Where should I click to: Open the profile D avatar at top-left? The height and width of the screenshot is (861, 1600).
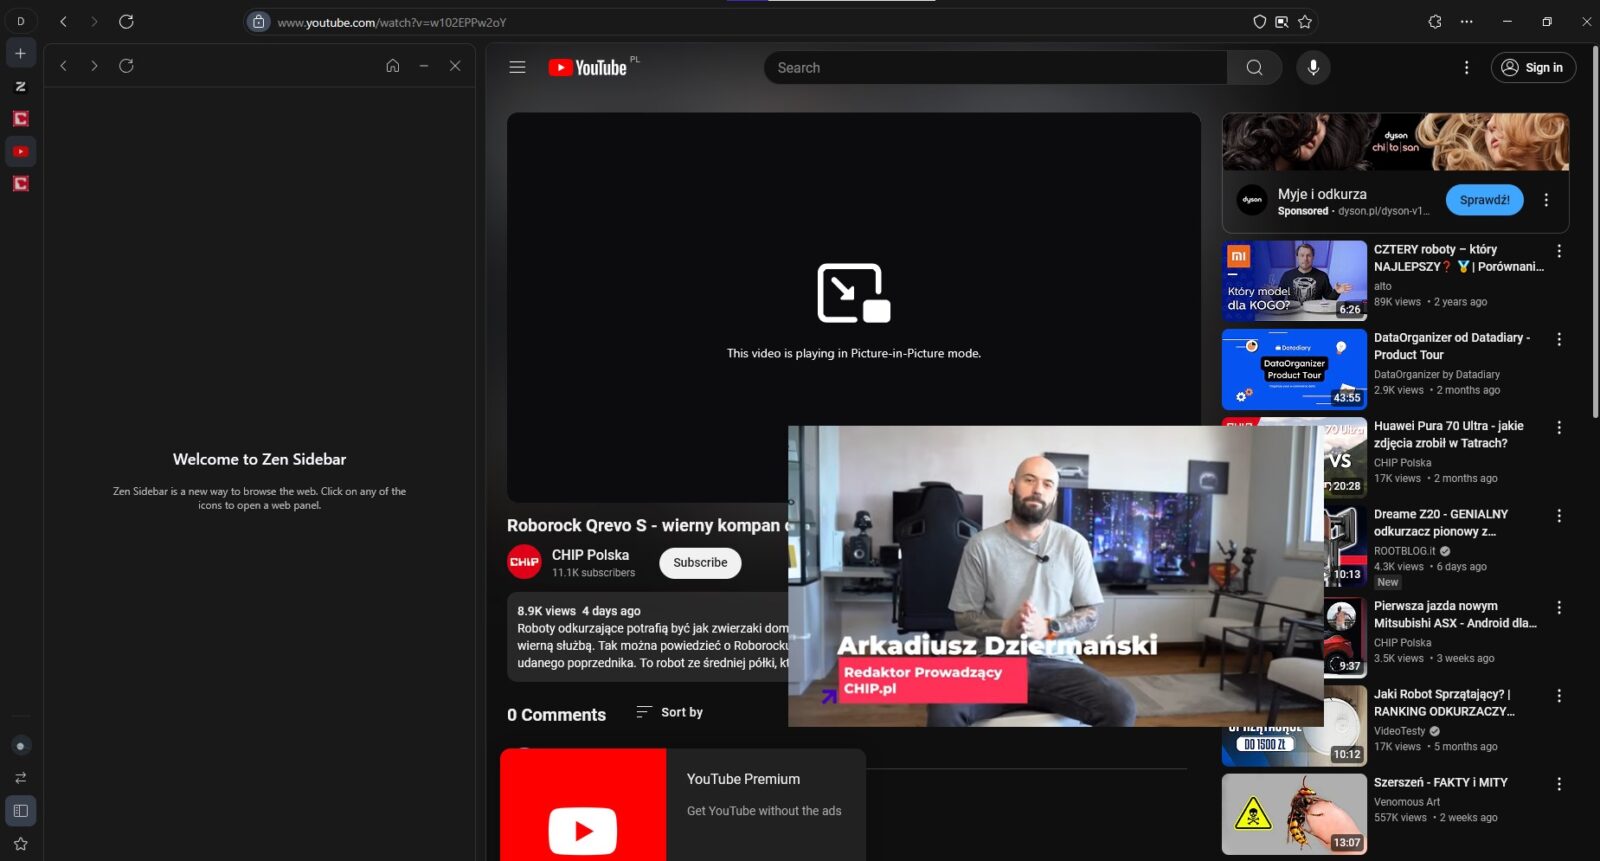click(x=20, y=21)
